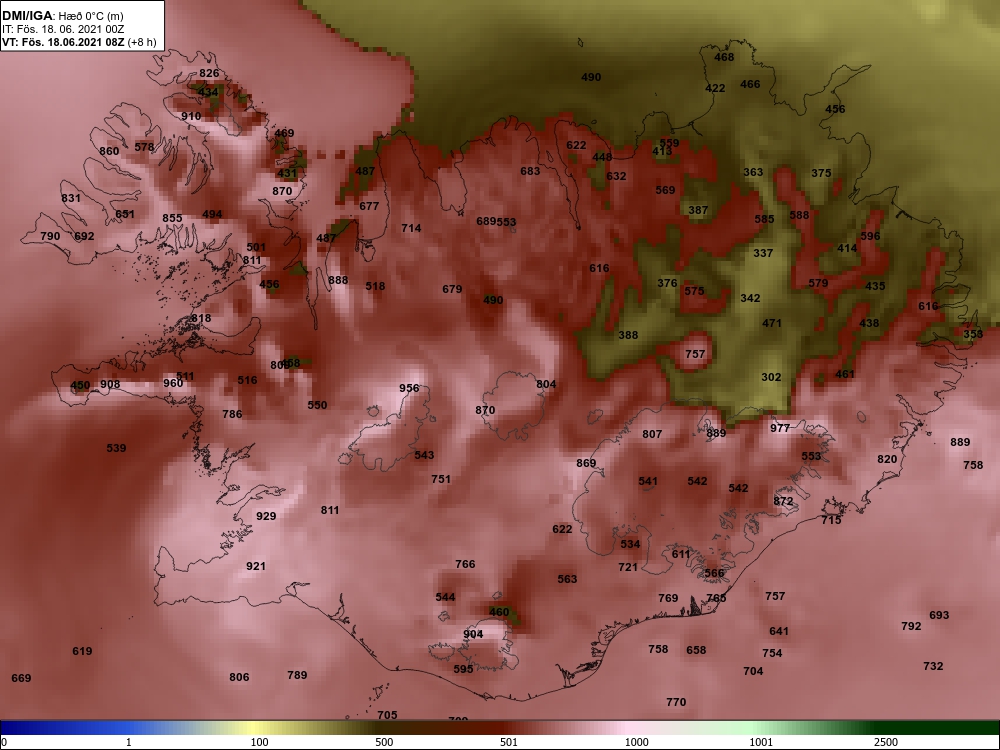Select the 375 map value
Viewport: 1000px width, 750px height.
tap(821, 173)
